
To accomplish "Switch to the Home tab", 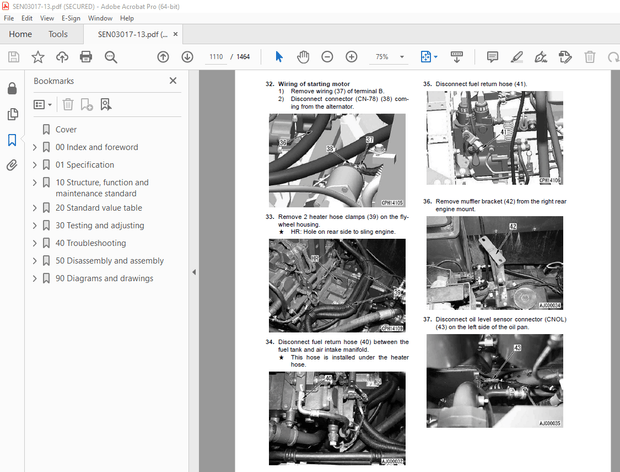I will [20, 34].
